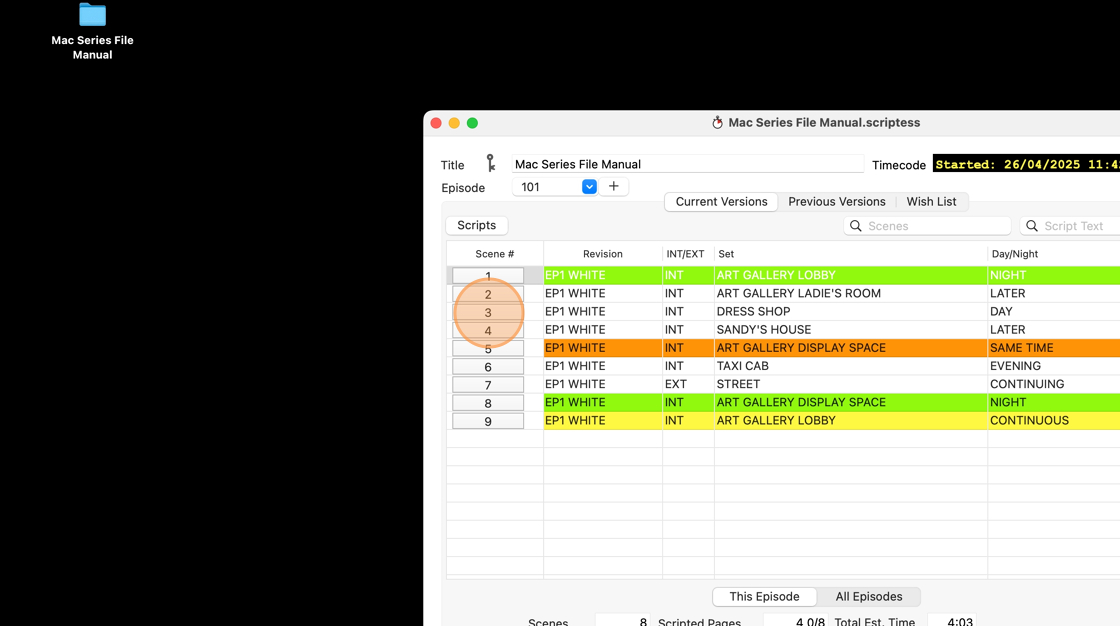The image size is (1120, 626).
Task: Click the ART GALLERY LOBBY cell in scene 9
Action: click(851, 420)
